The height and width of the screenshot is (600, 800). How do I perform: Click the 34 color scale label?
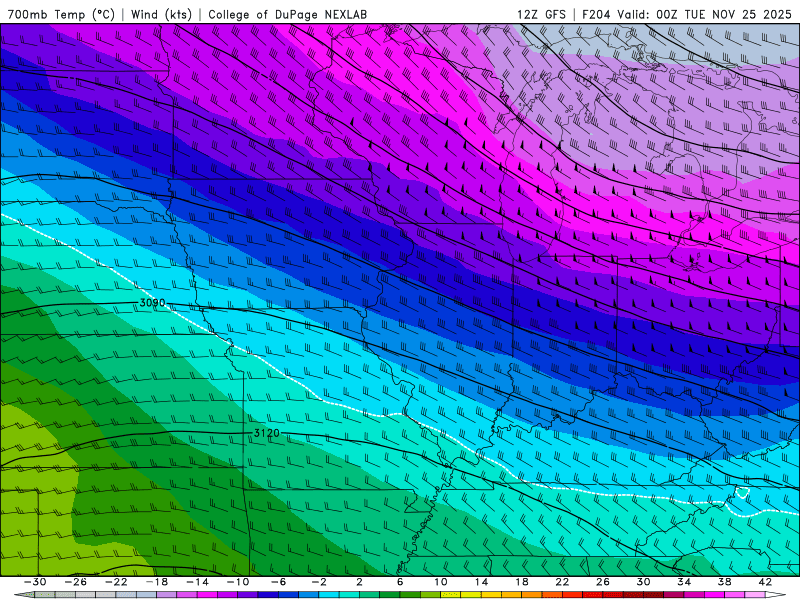pyautogui.click(x=684, y=582)
